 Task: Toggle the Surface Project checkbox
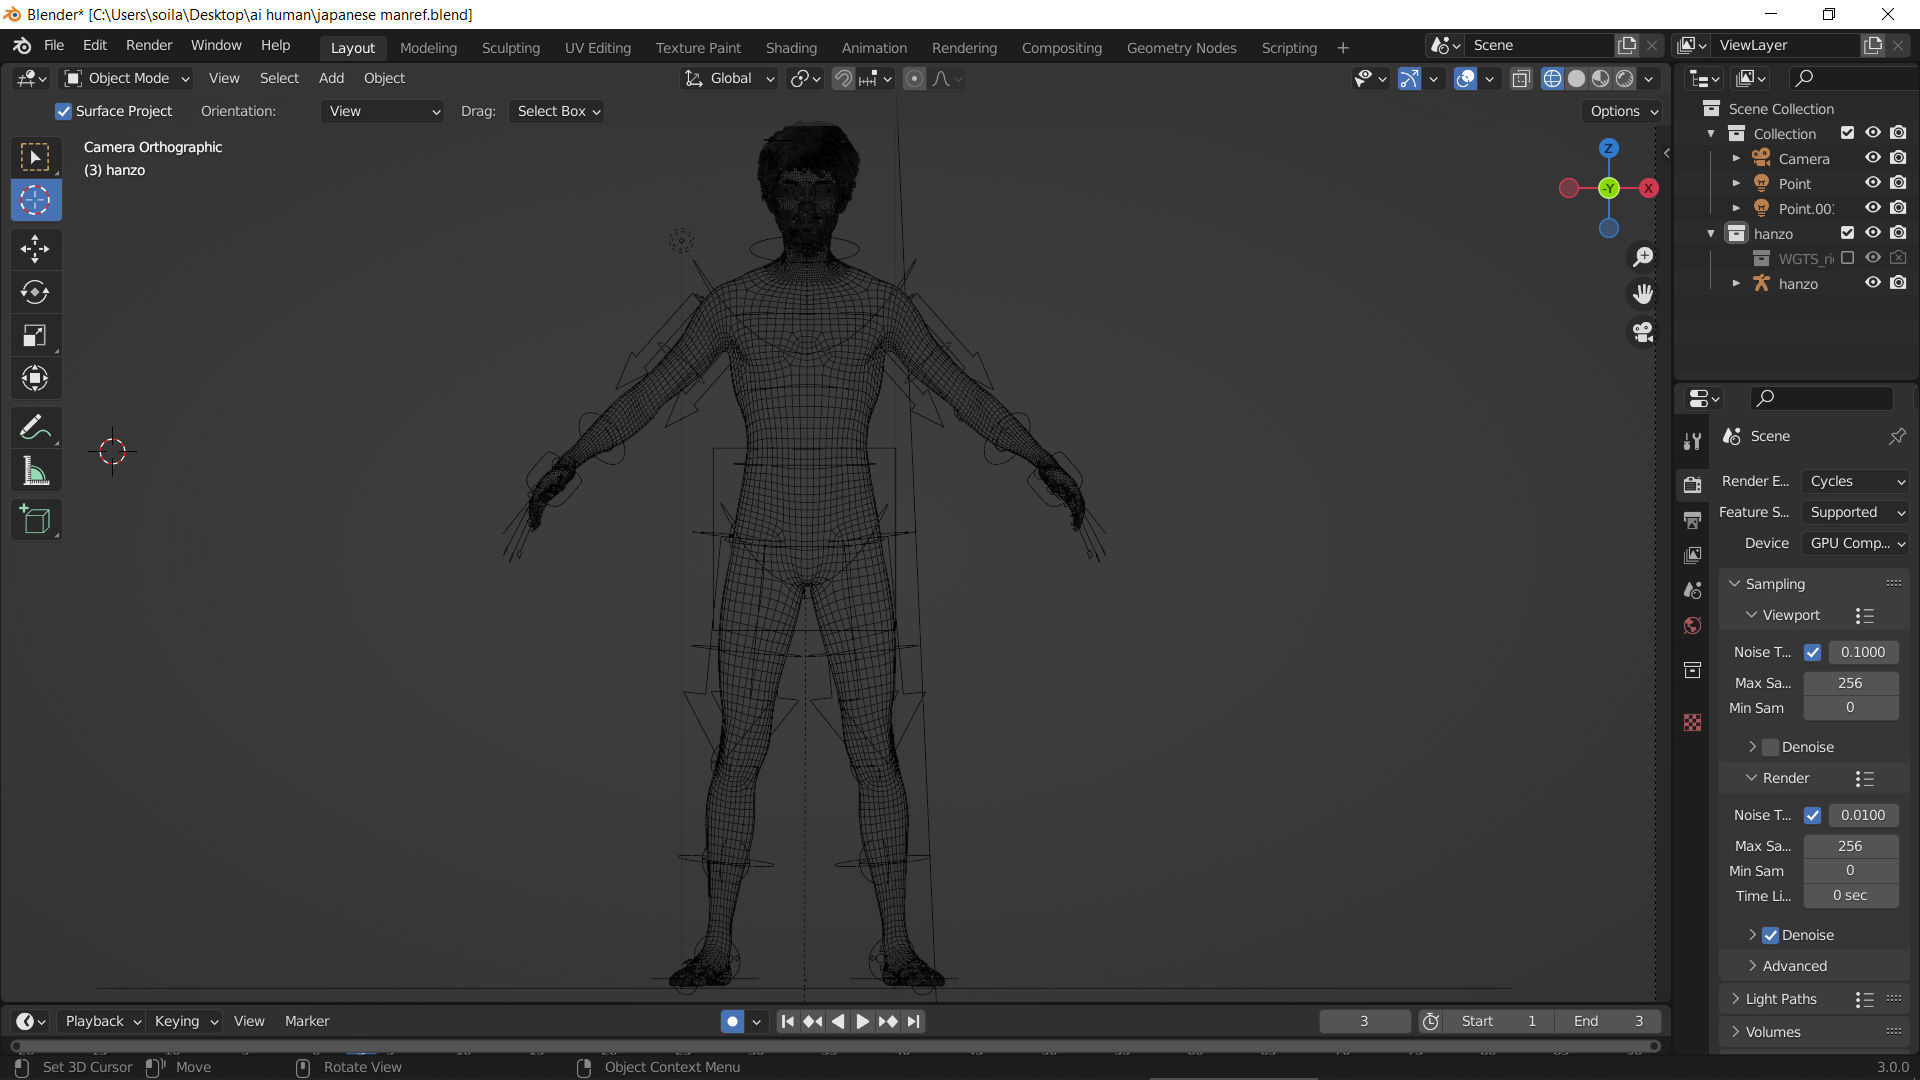point(64,111)
